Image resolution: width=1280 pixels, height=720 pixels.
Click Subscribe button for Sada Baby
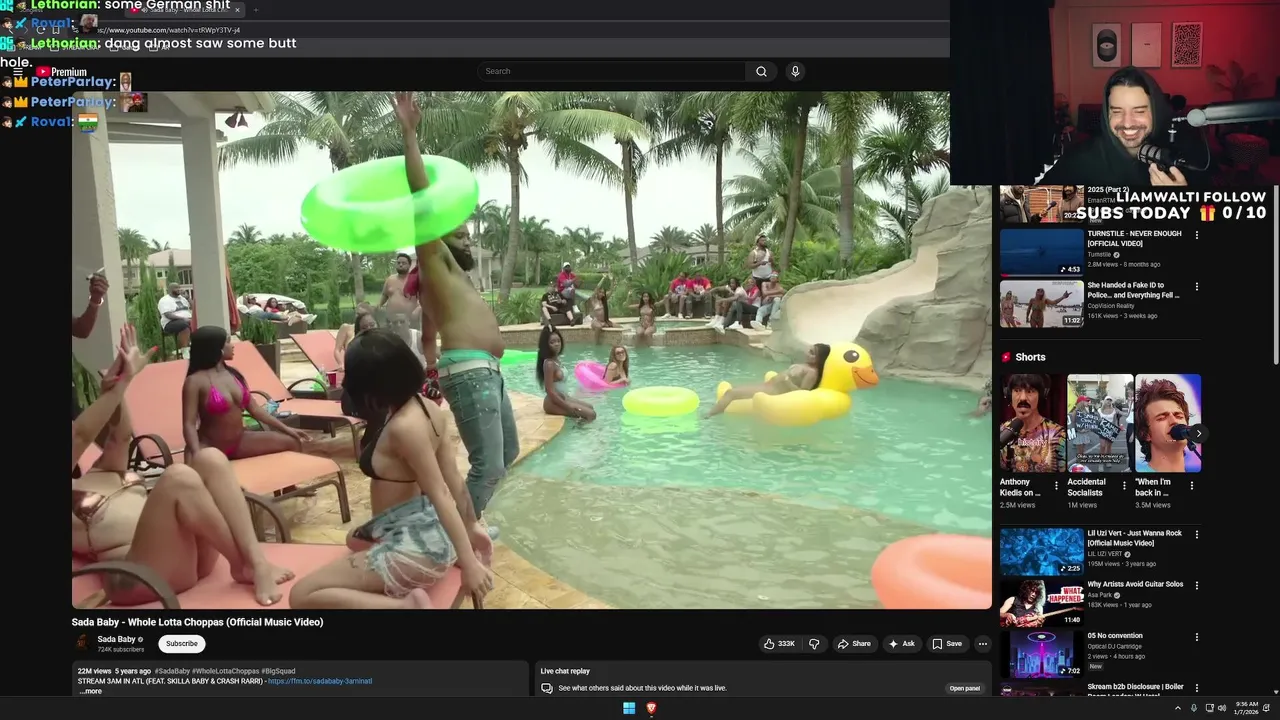(181, 644)
